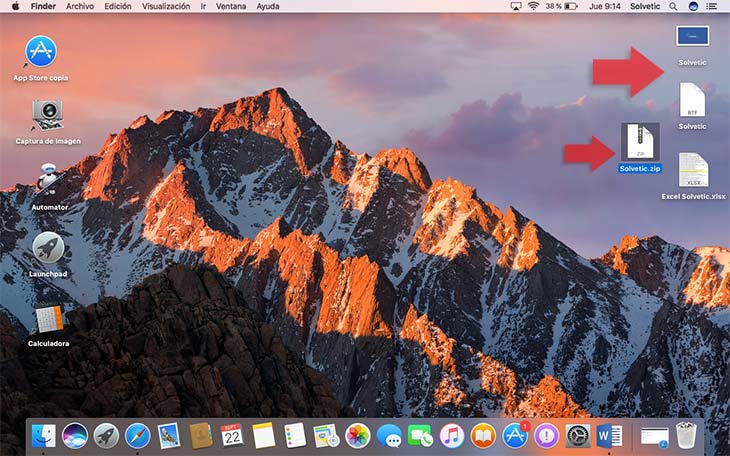Launch Siri from the Dock
The width and height of the screenshot is (730, 456).
(x=74, y=436)
